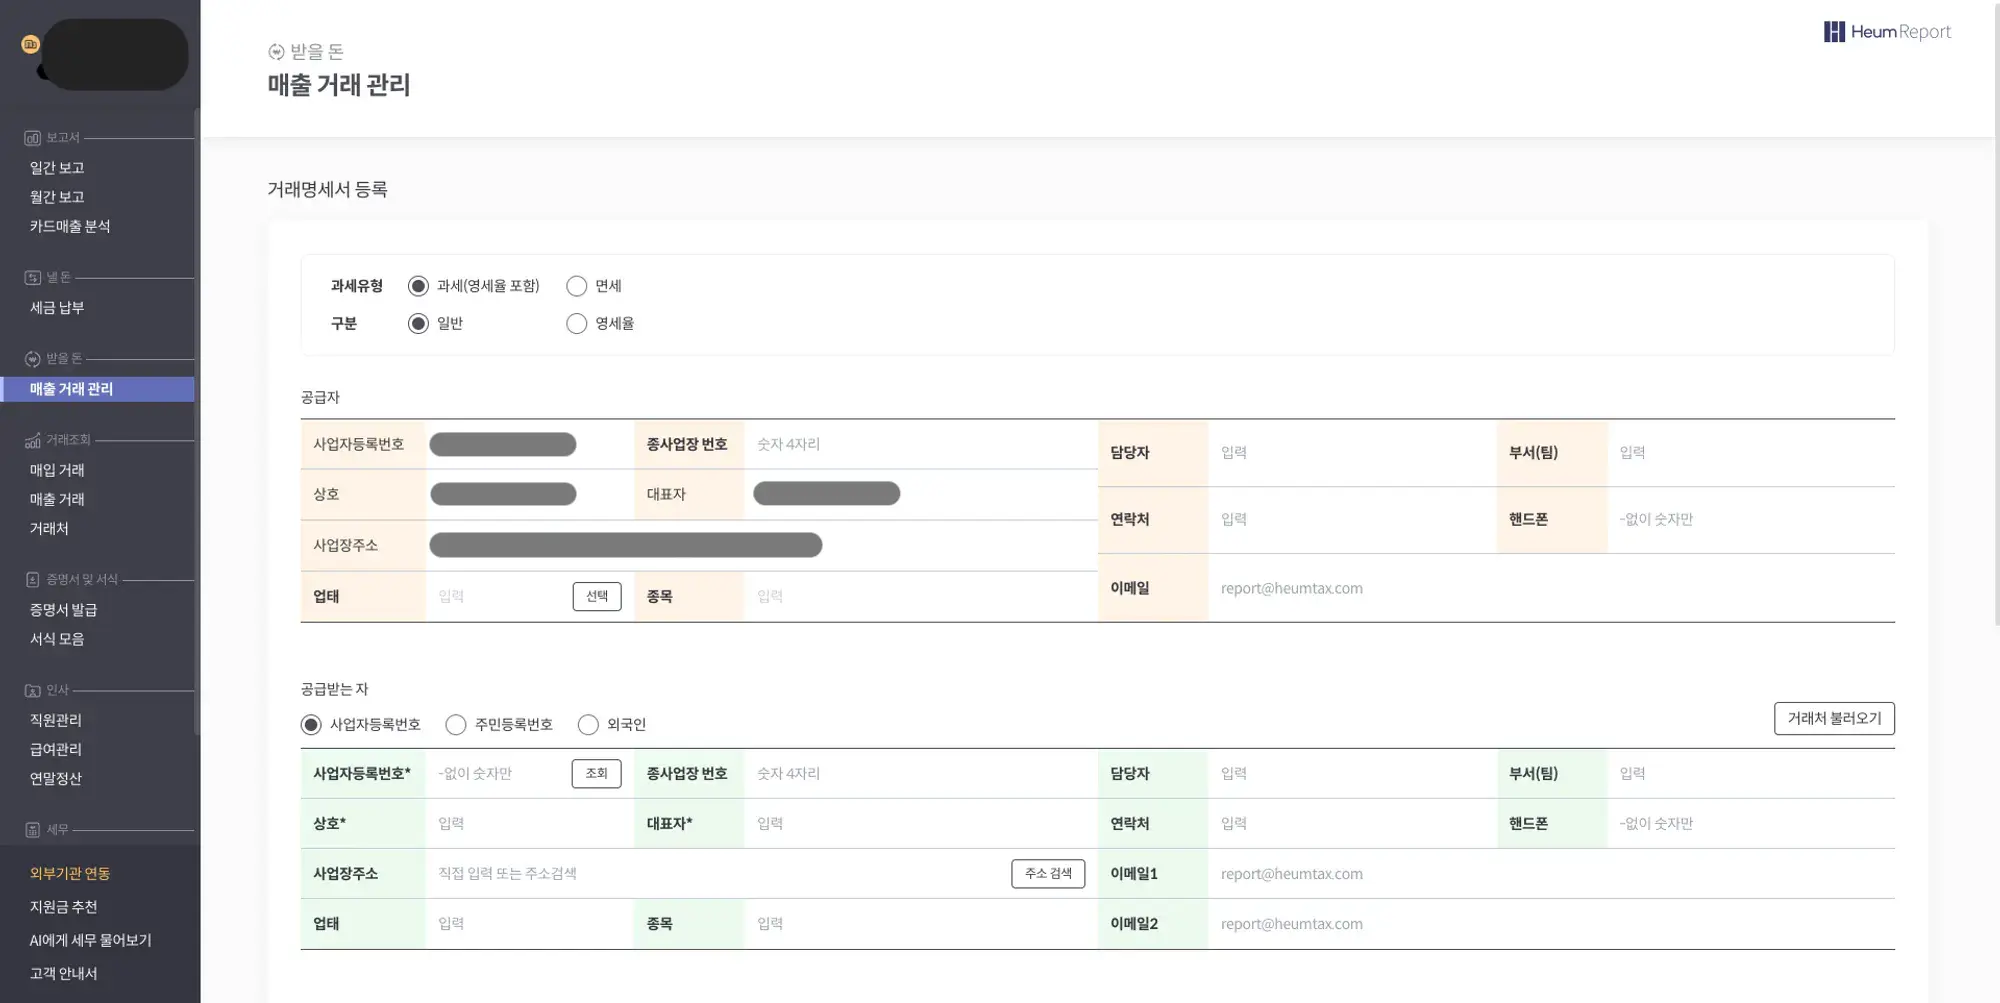Click the 세무 section icon
This screenshot has height=1003, width=2000.
tap(32, 830)
